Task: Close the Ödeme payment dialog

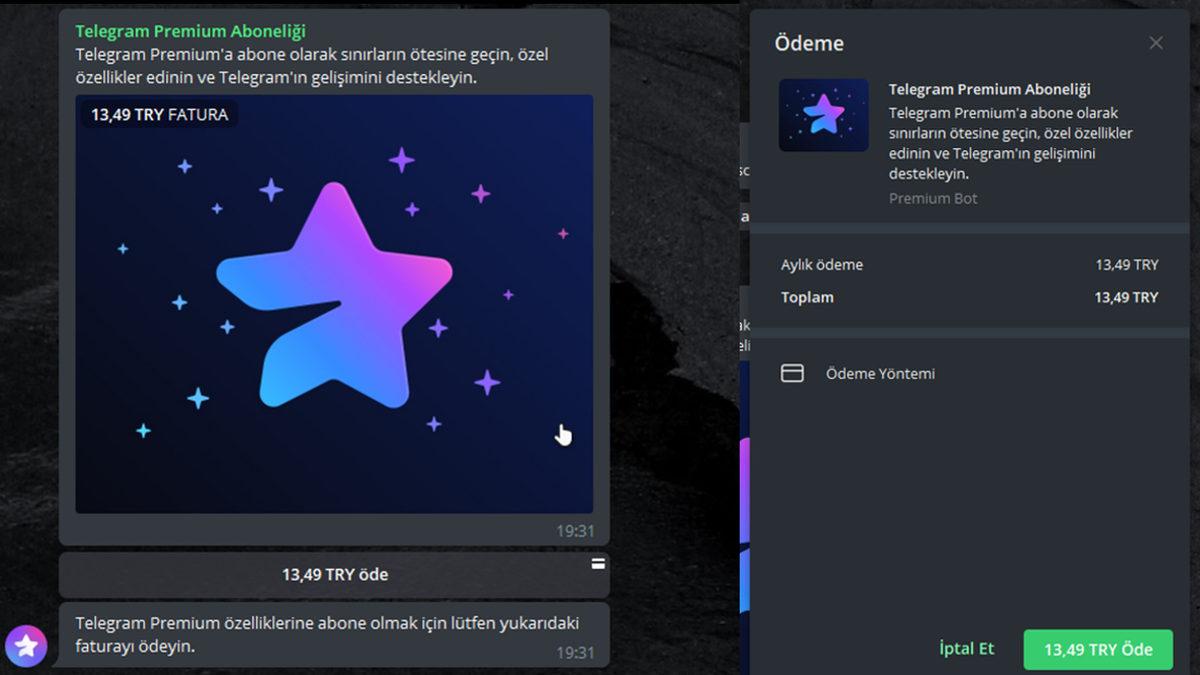Action: tap(1156, 42)
